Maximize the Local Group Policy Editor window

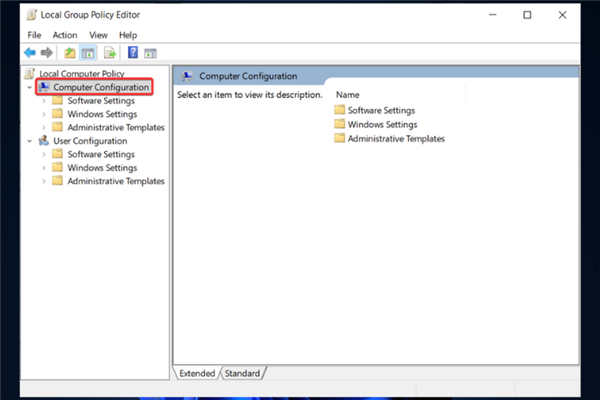click(x=527, y=15)
